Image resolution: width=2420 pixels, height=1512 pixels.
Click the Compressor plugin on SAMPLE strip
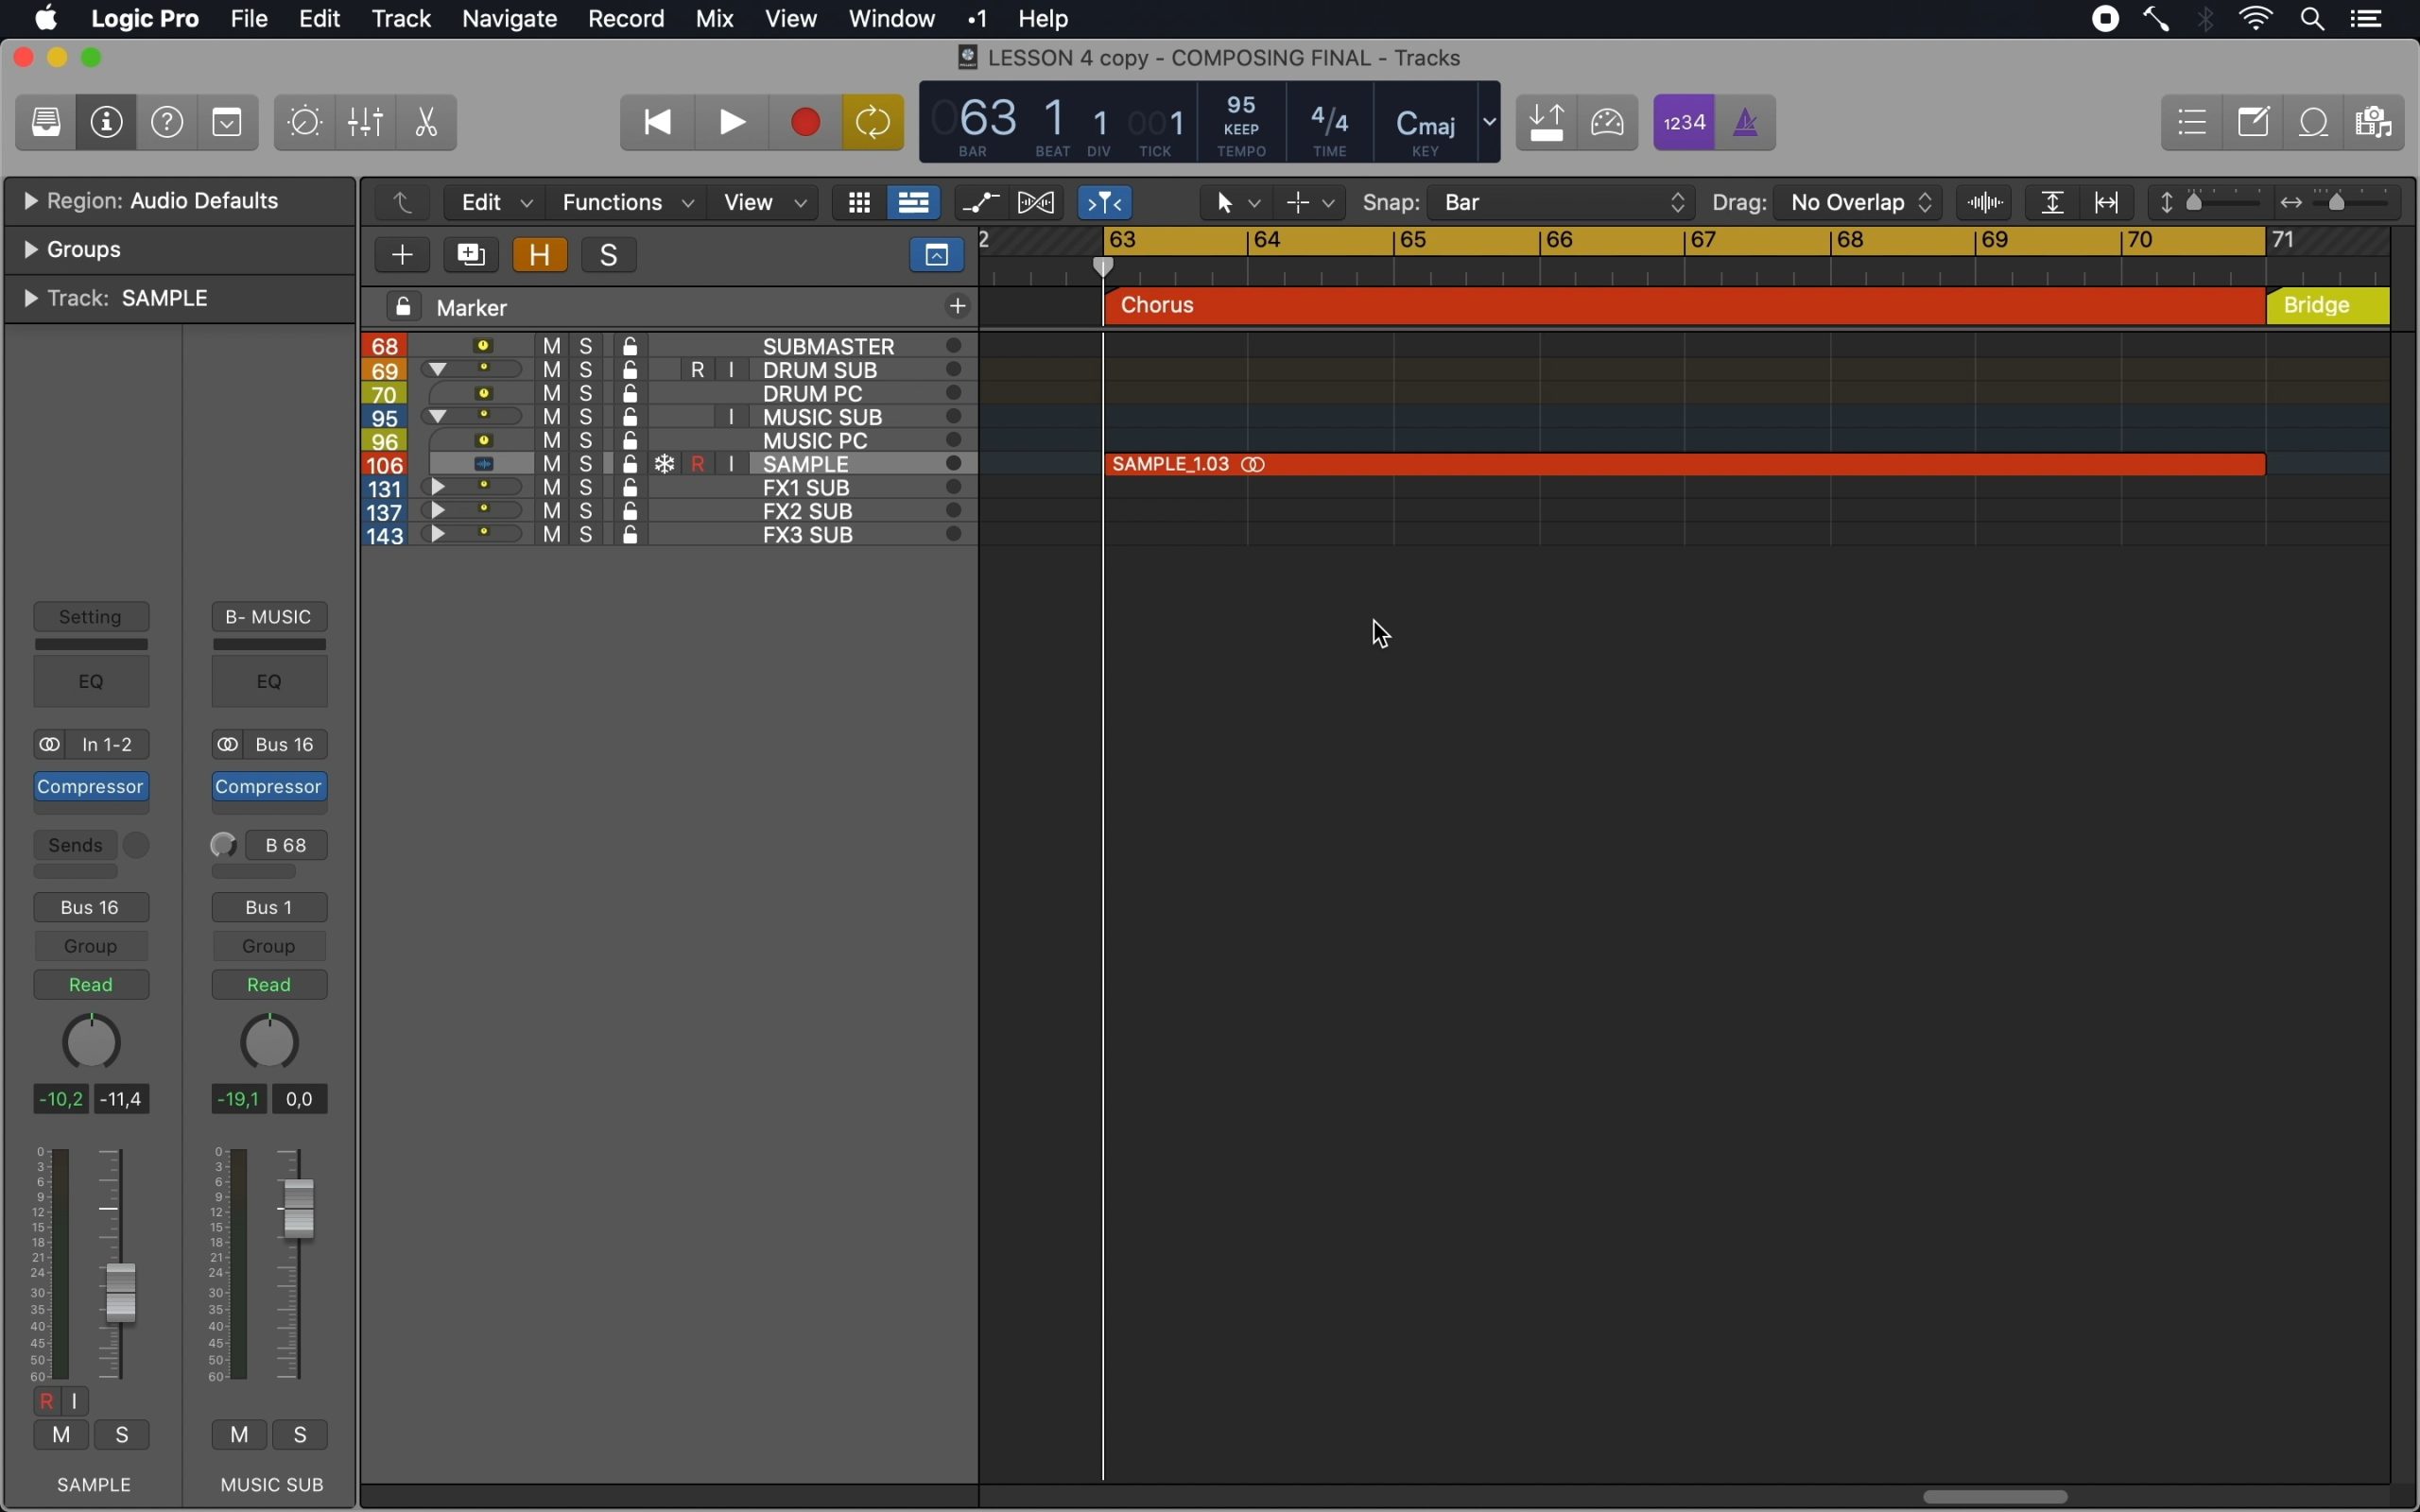click(92, 787)
